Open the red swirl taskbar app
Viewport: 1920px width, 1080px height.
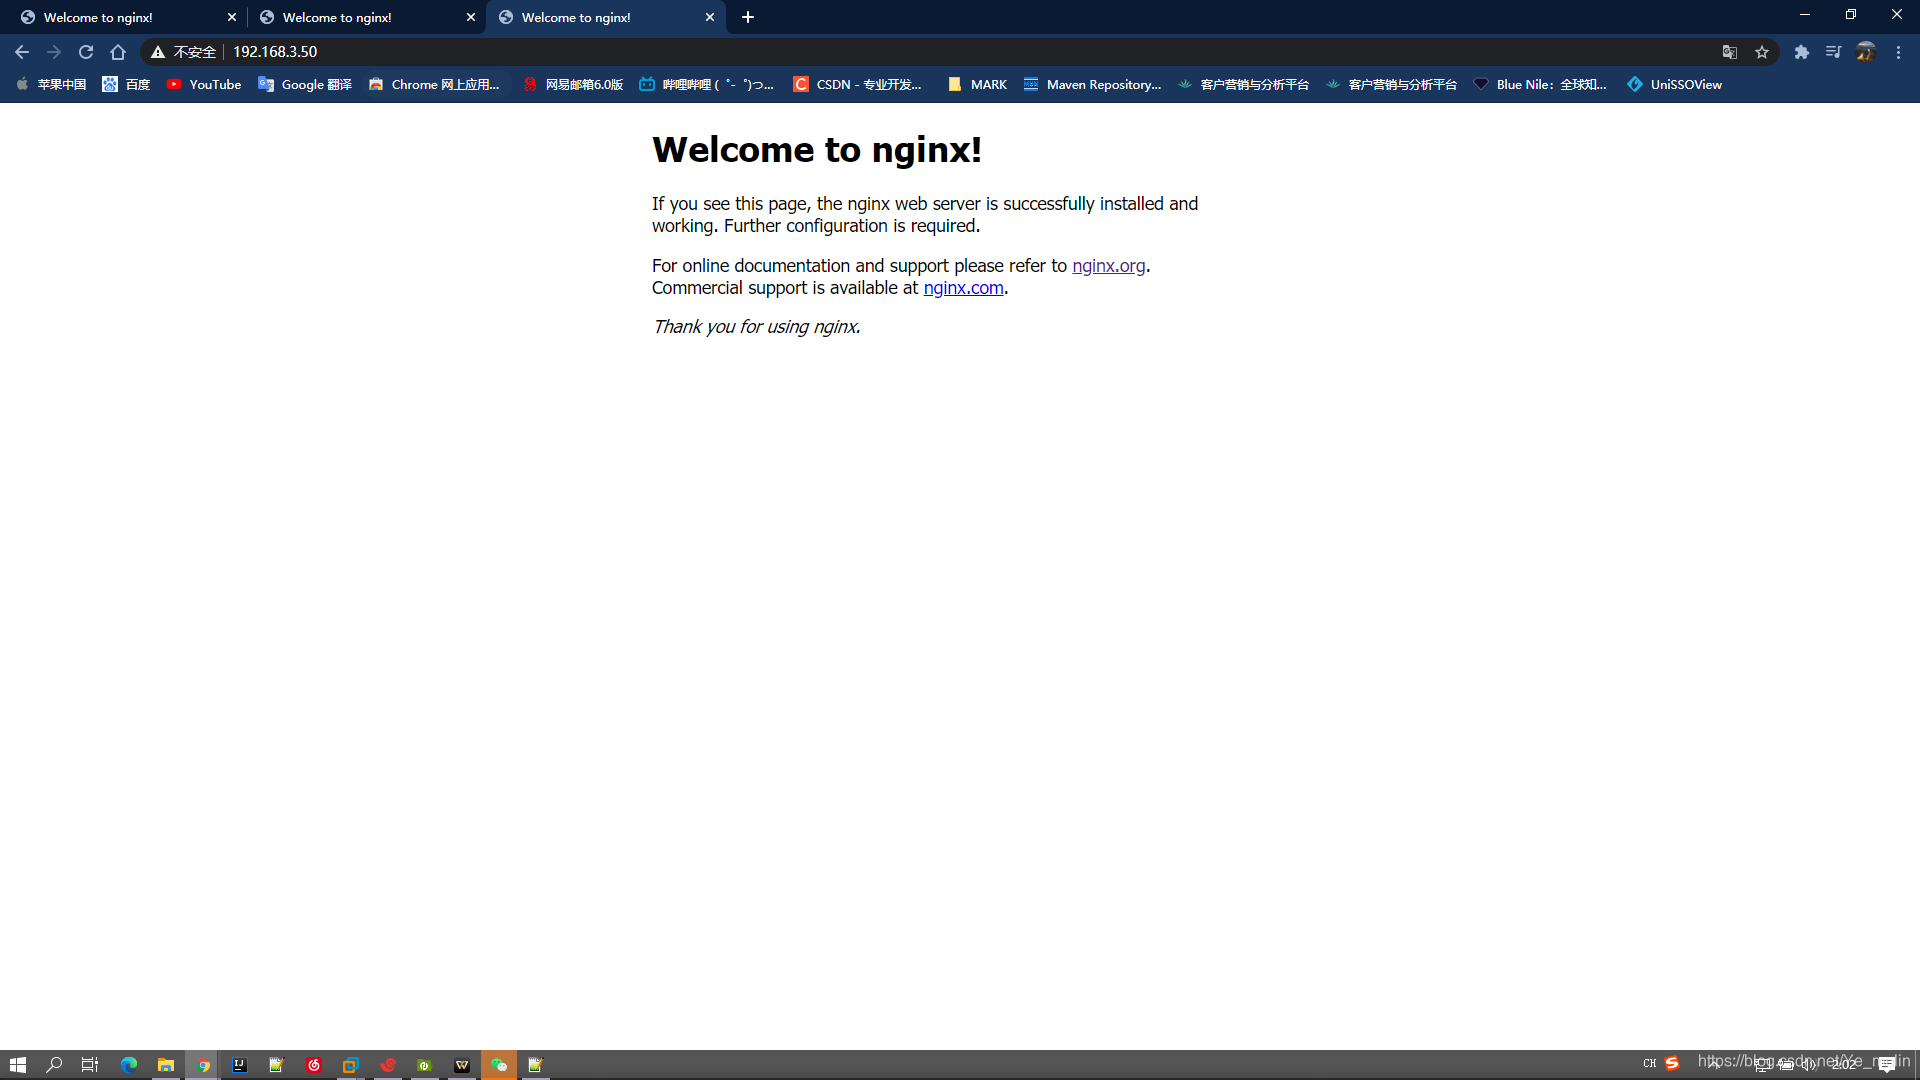[388, 1065]
